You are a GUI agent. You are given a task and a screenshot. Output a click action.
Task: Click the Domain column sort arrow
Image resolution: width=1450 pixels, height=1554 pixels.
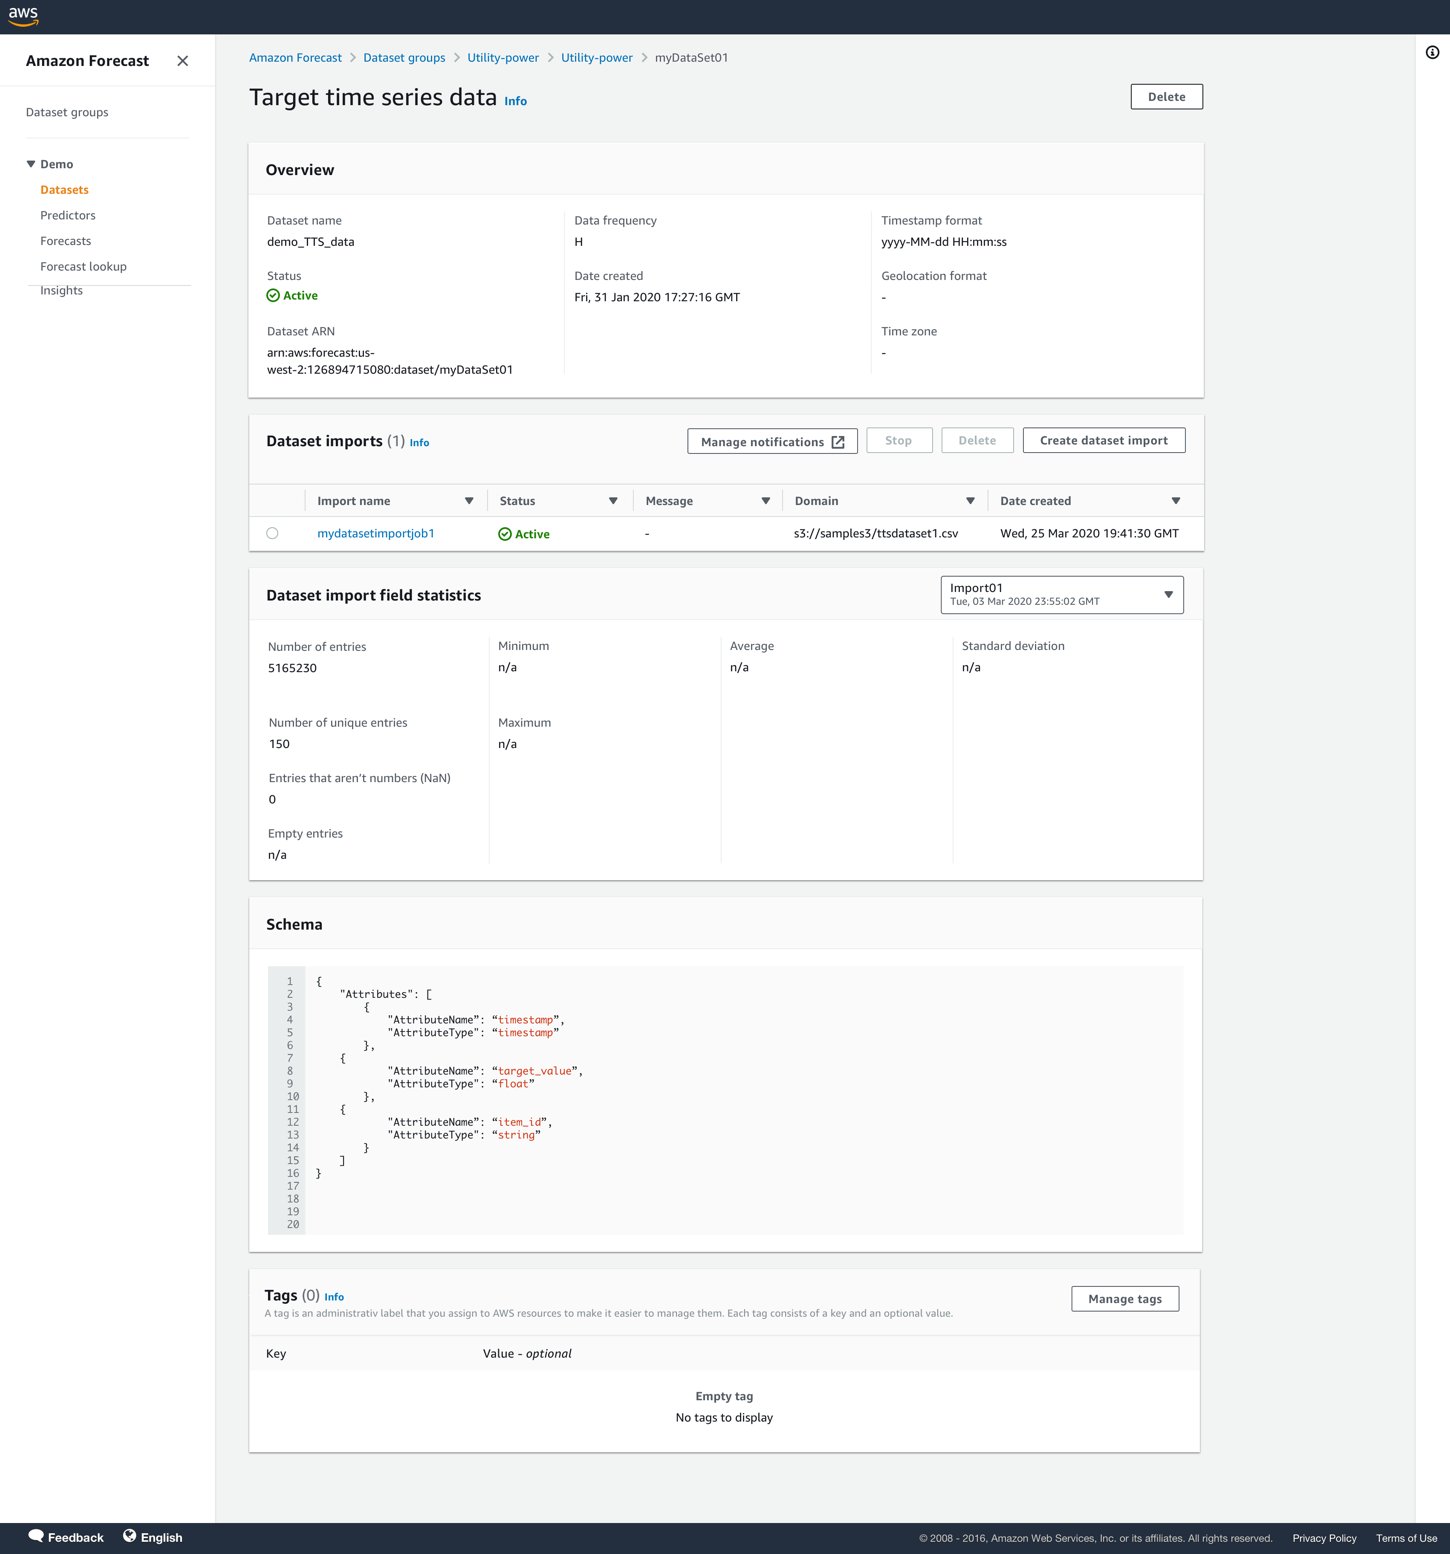[x=970, y=501]
